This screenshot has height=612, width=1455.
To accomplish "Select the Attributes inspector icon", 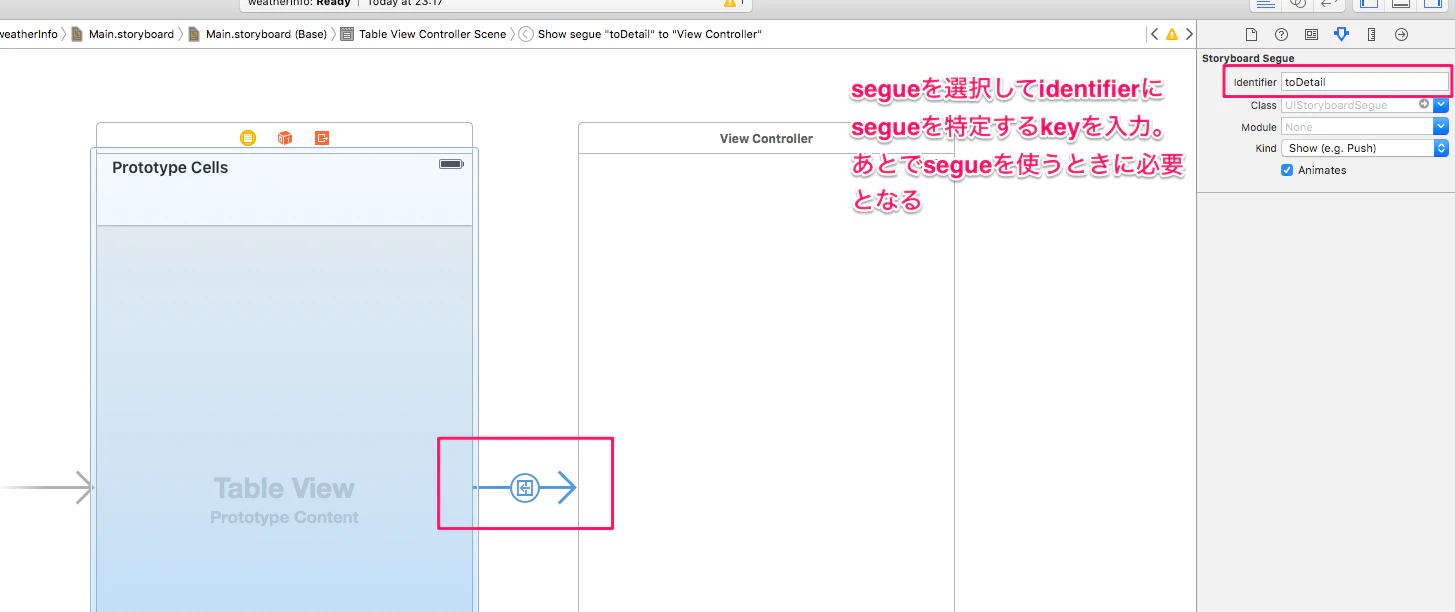I will pos(1341,34).
